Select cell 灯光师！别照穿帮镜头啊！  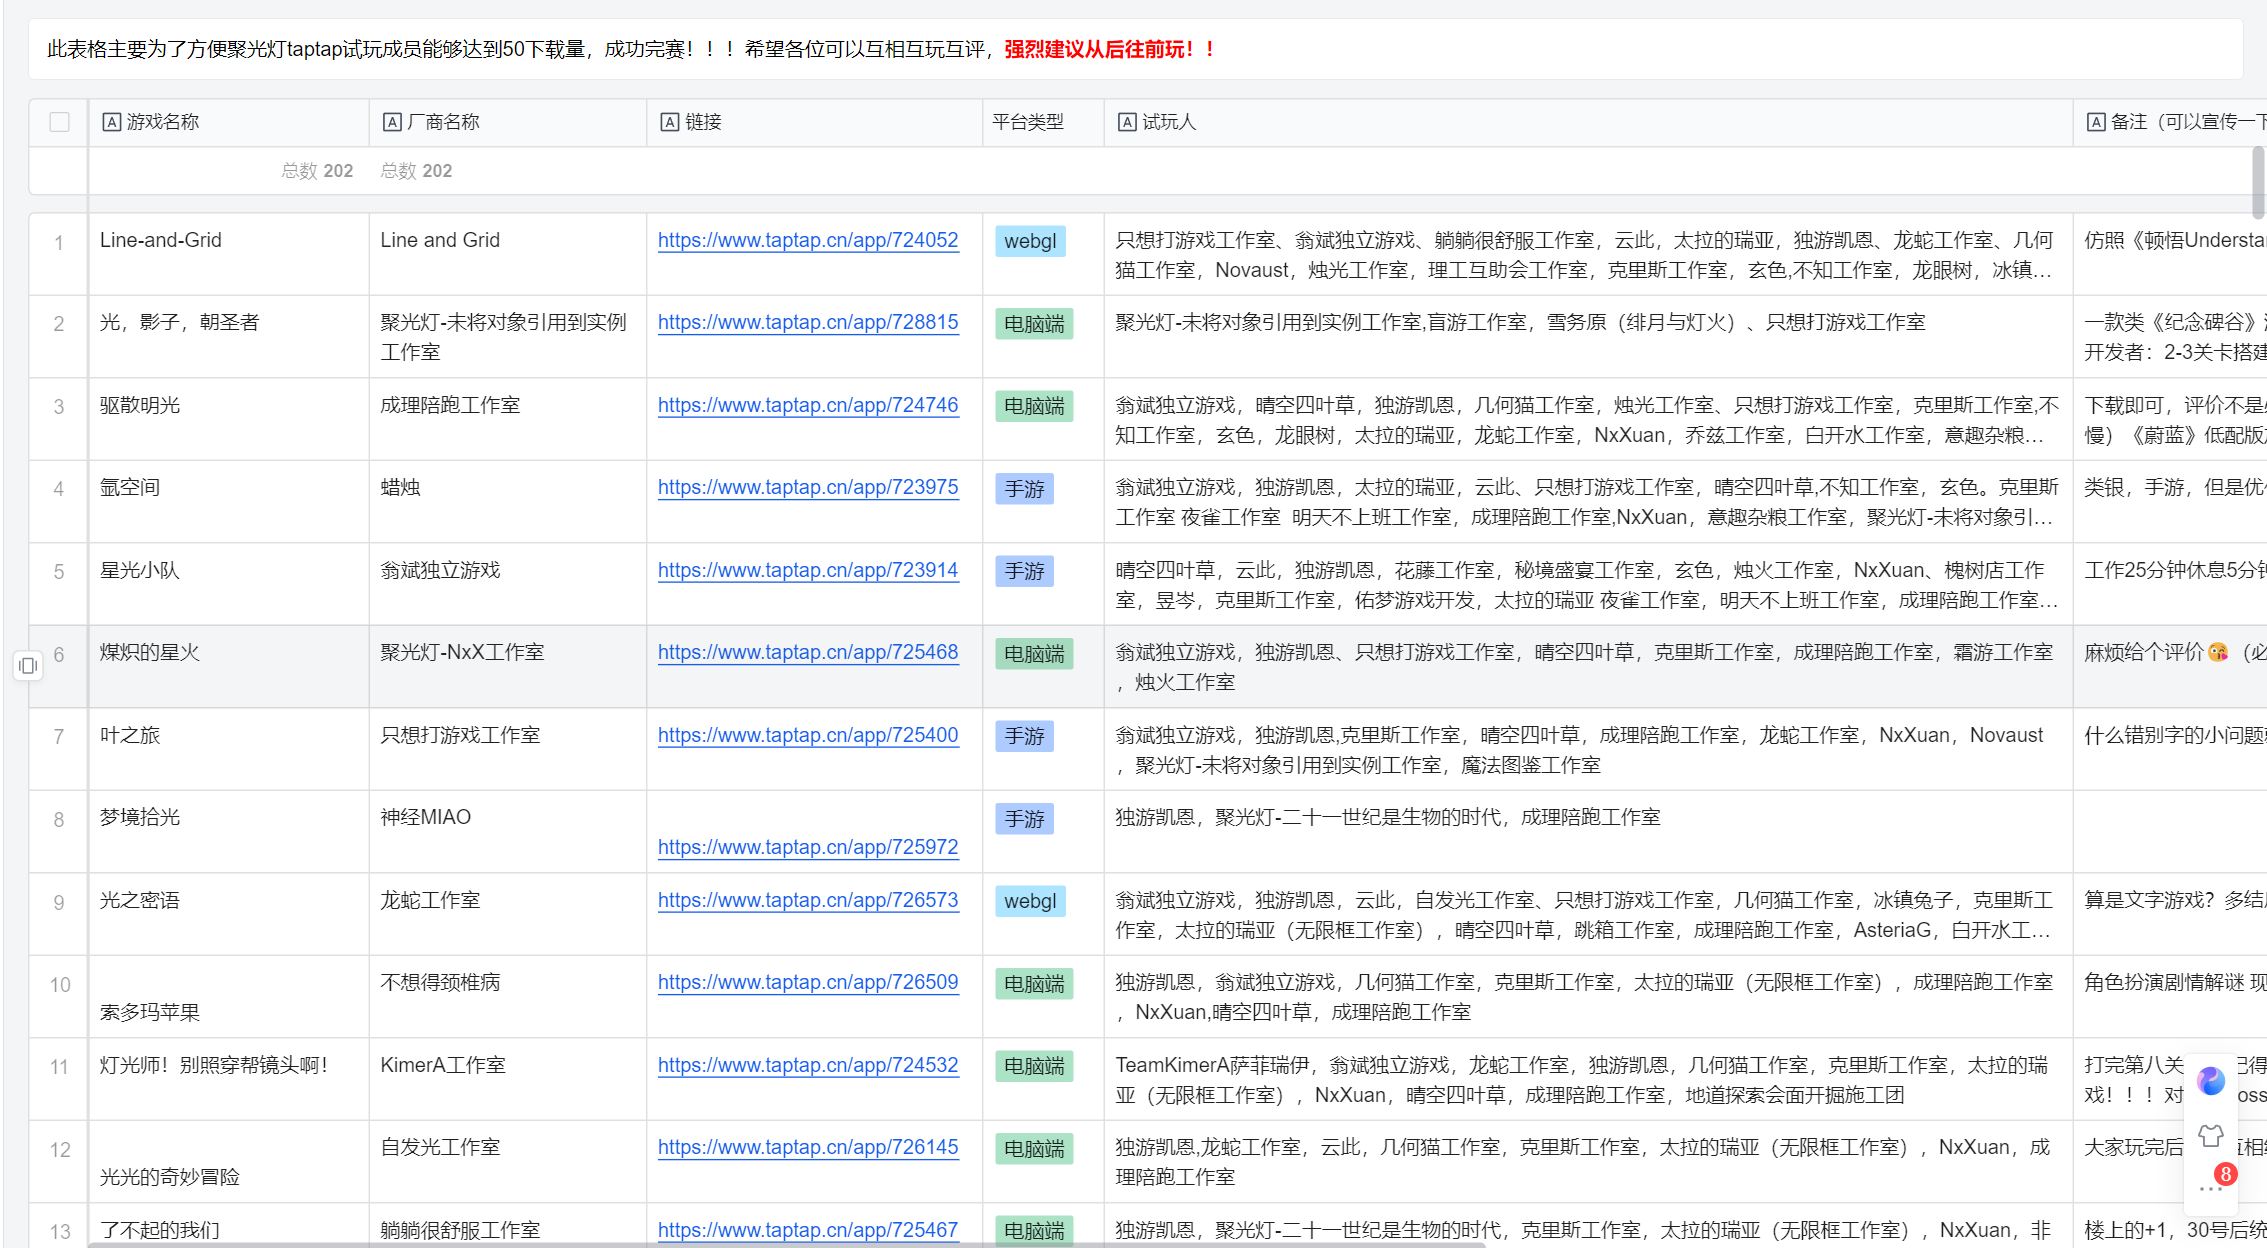click(229, 1079)
